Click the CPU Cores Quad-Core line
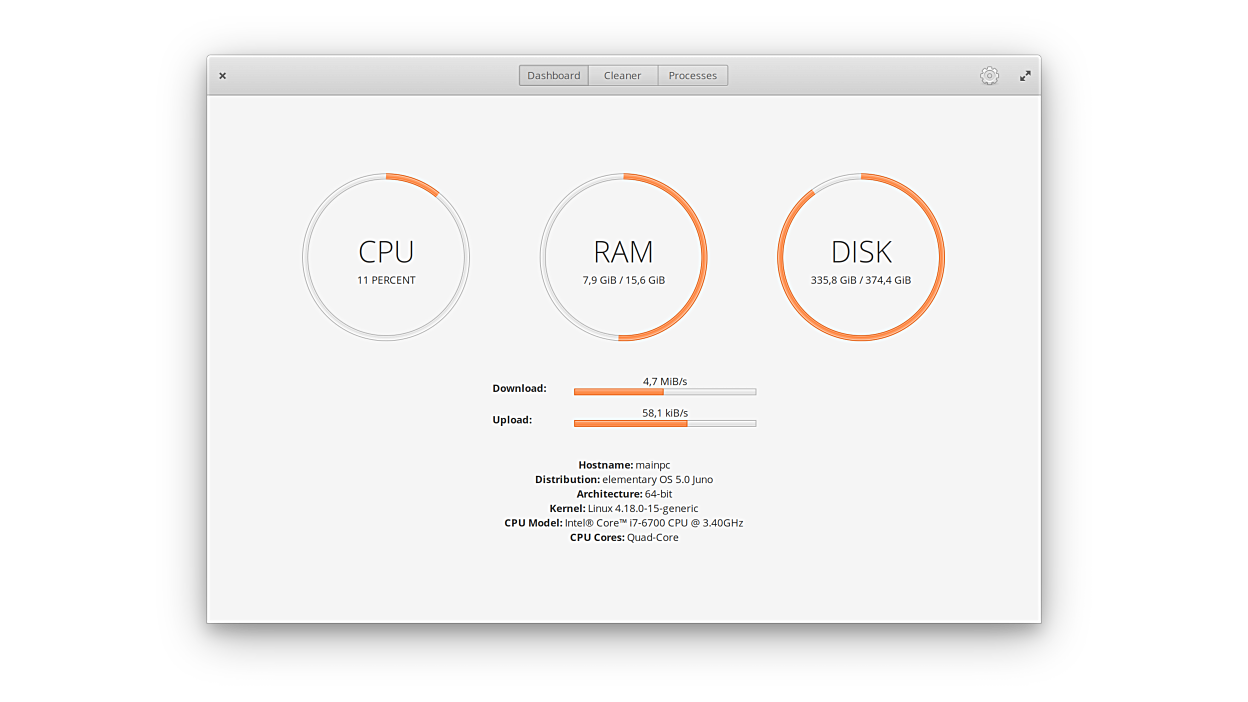The width and height of the screenshot is (1248, 702). [x=624, y=538]
